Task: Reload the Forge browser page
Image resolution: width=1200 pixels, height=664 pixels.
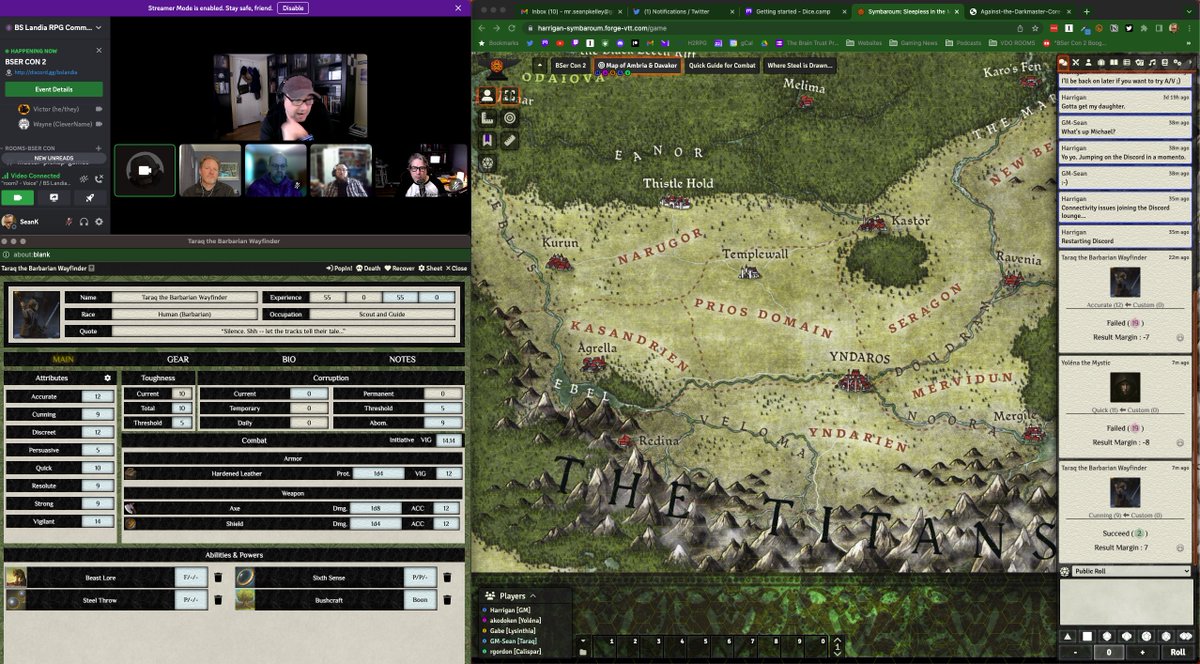Action: (x=512, y=28)
